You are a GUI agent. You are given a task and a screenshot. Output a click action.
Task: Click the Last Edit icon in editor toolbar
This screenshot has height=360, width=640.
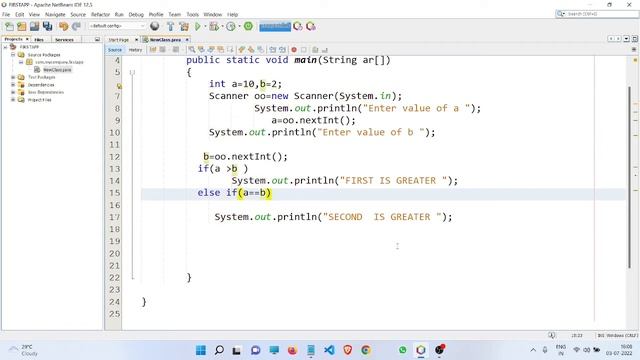[153, 50]
